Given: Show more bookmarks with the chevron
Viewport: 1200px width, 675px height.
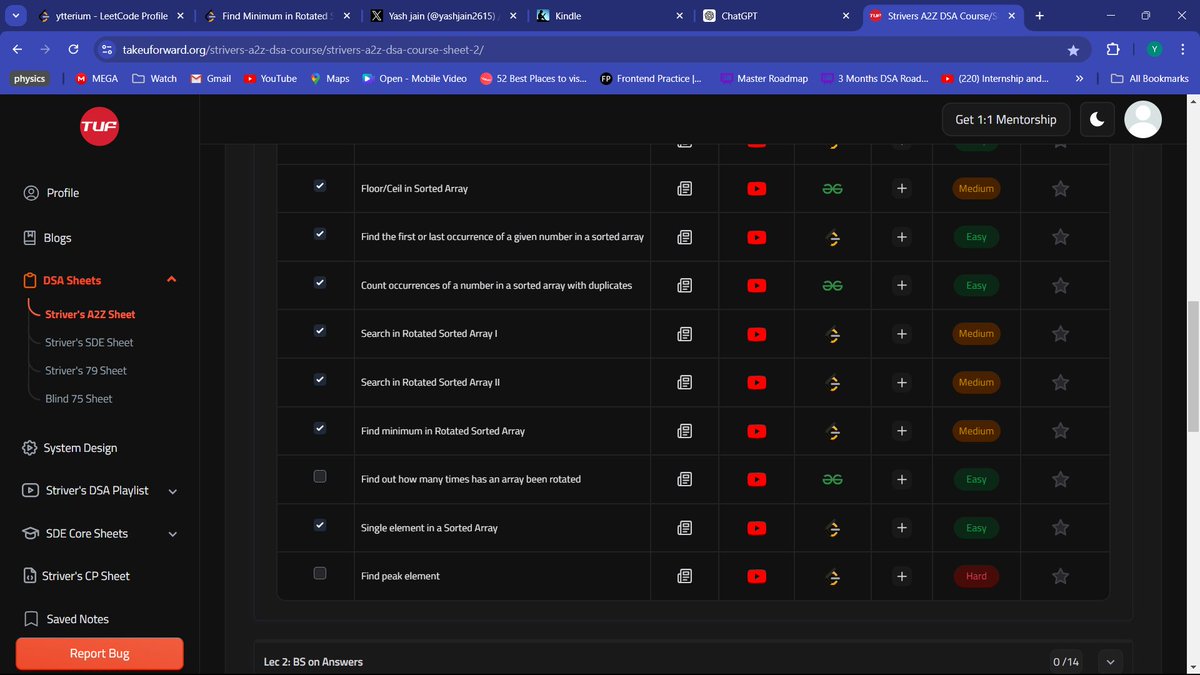Looking at the screenshot, I should click(x=1079, y=78).
